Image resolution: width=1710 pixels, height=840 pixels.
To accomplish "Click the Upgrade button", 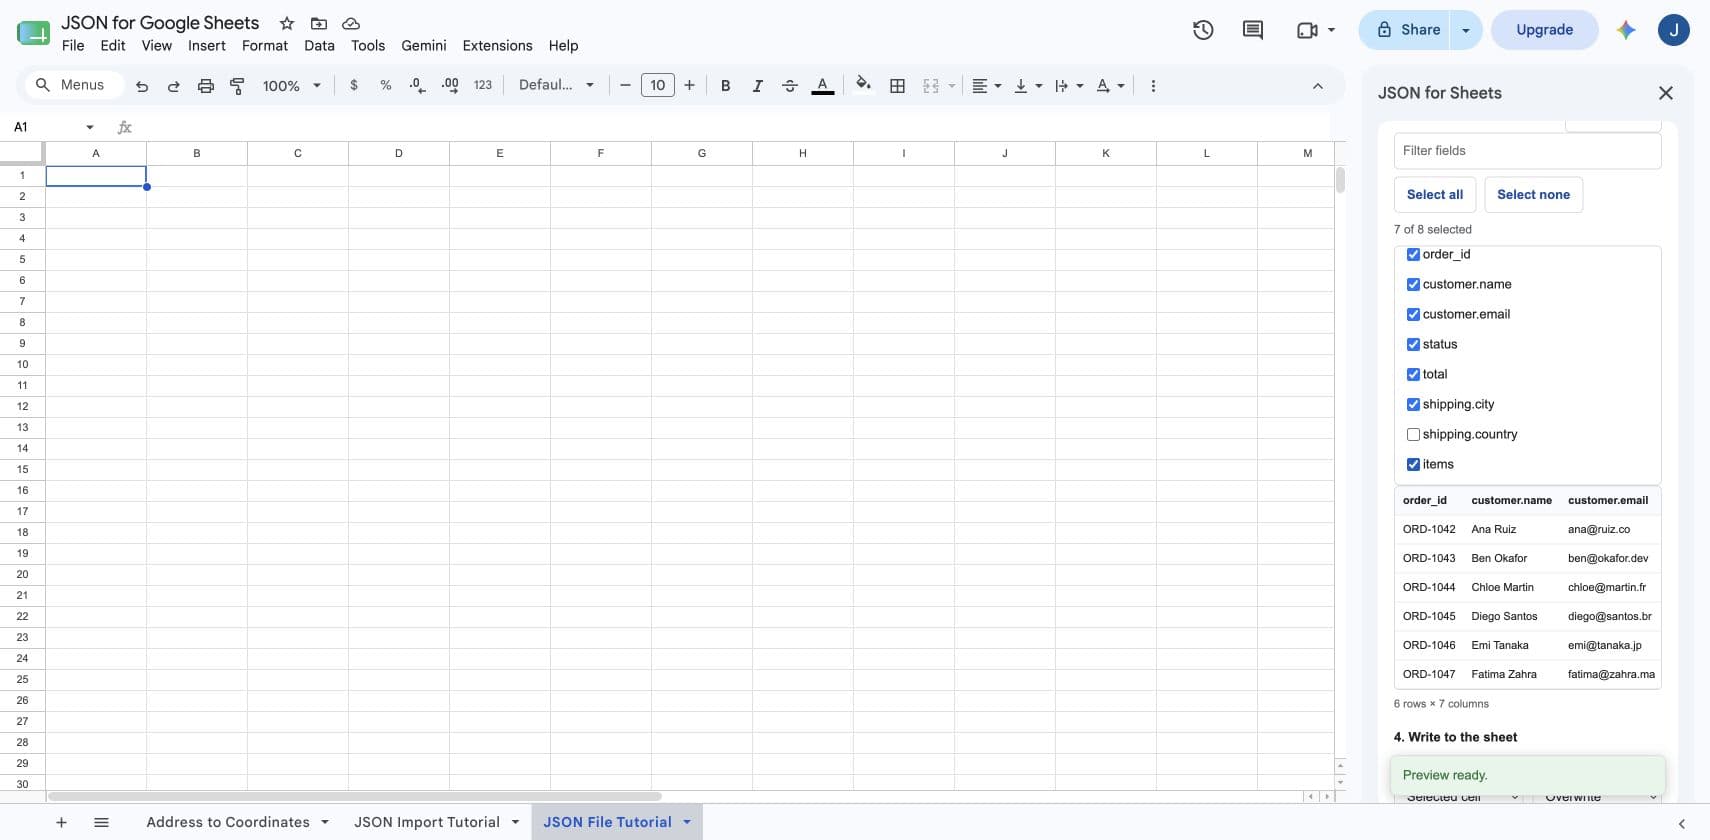I will pyautogui.click(x=1545, y=30).
